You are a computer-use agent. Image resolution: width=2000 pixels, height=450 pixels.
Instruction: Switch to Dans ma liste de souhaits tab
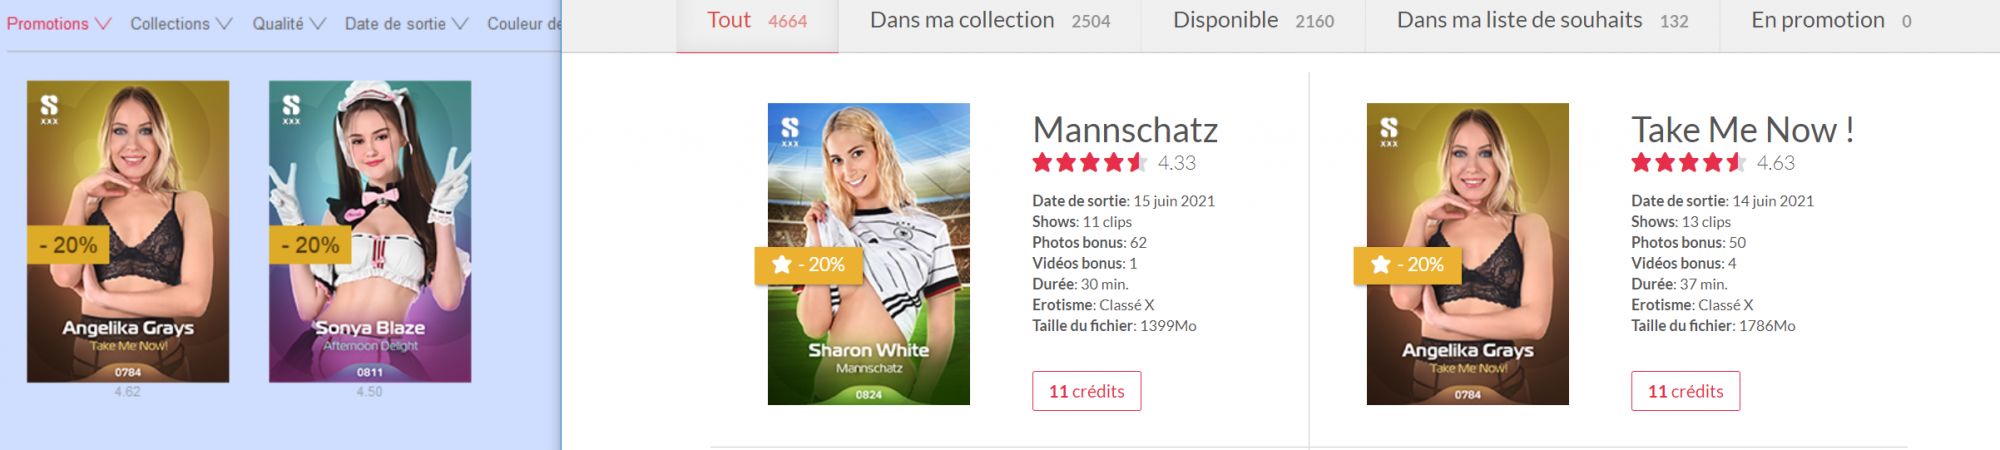tap(1542, 21)
